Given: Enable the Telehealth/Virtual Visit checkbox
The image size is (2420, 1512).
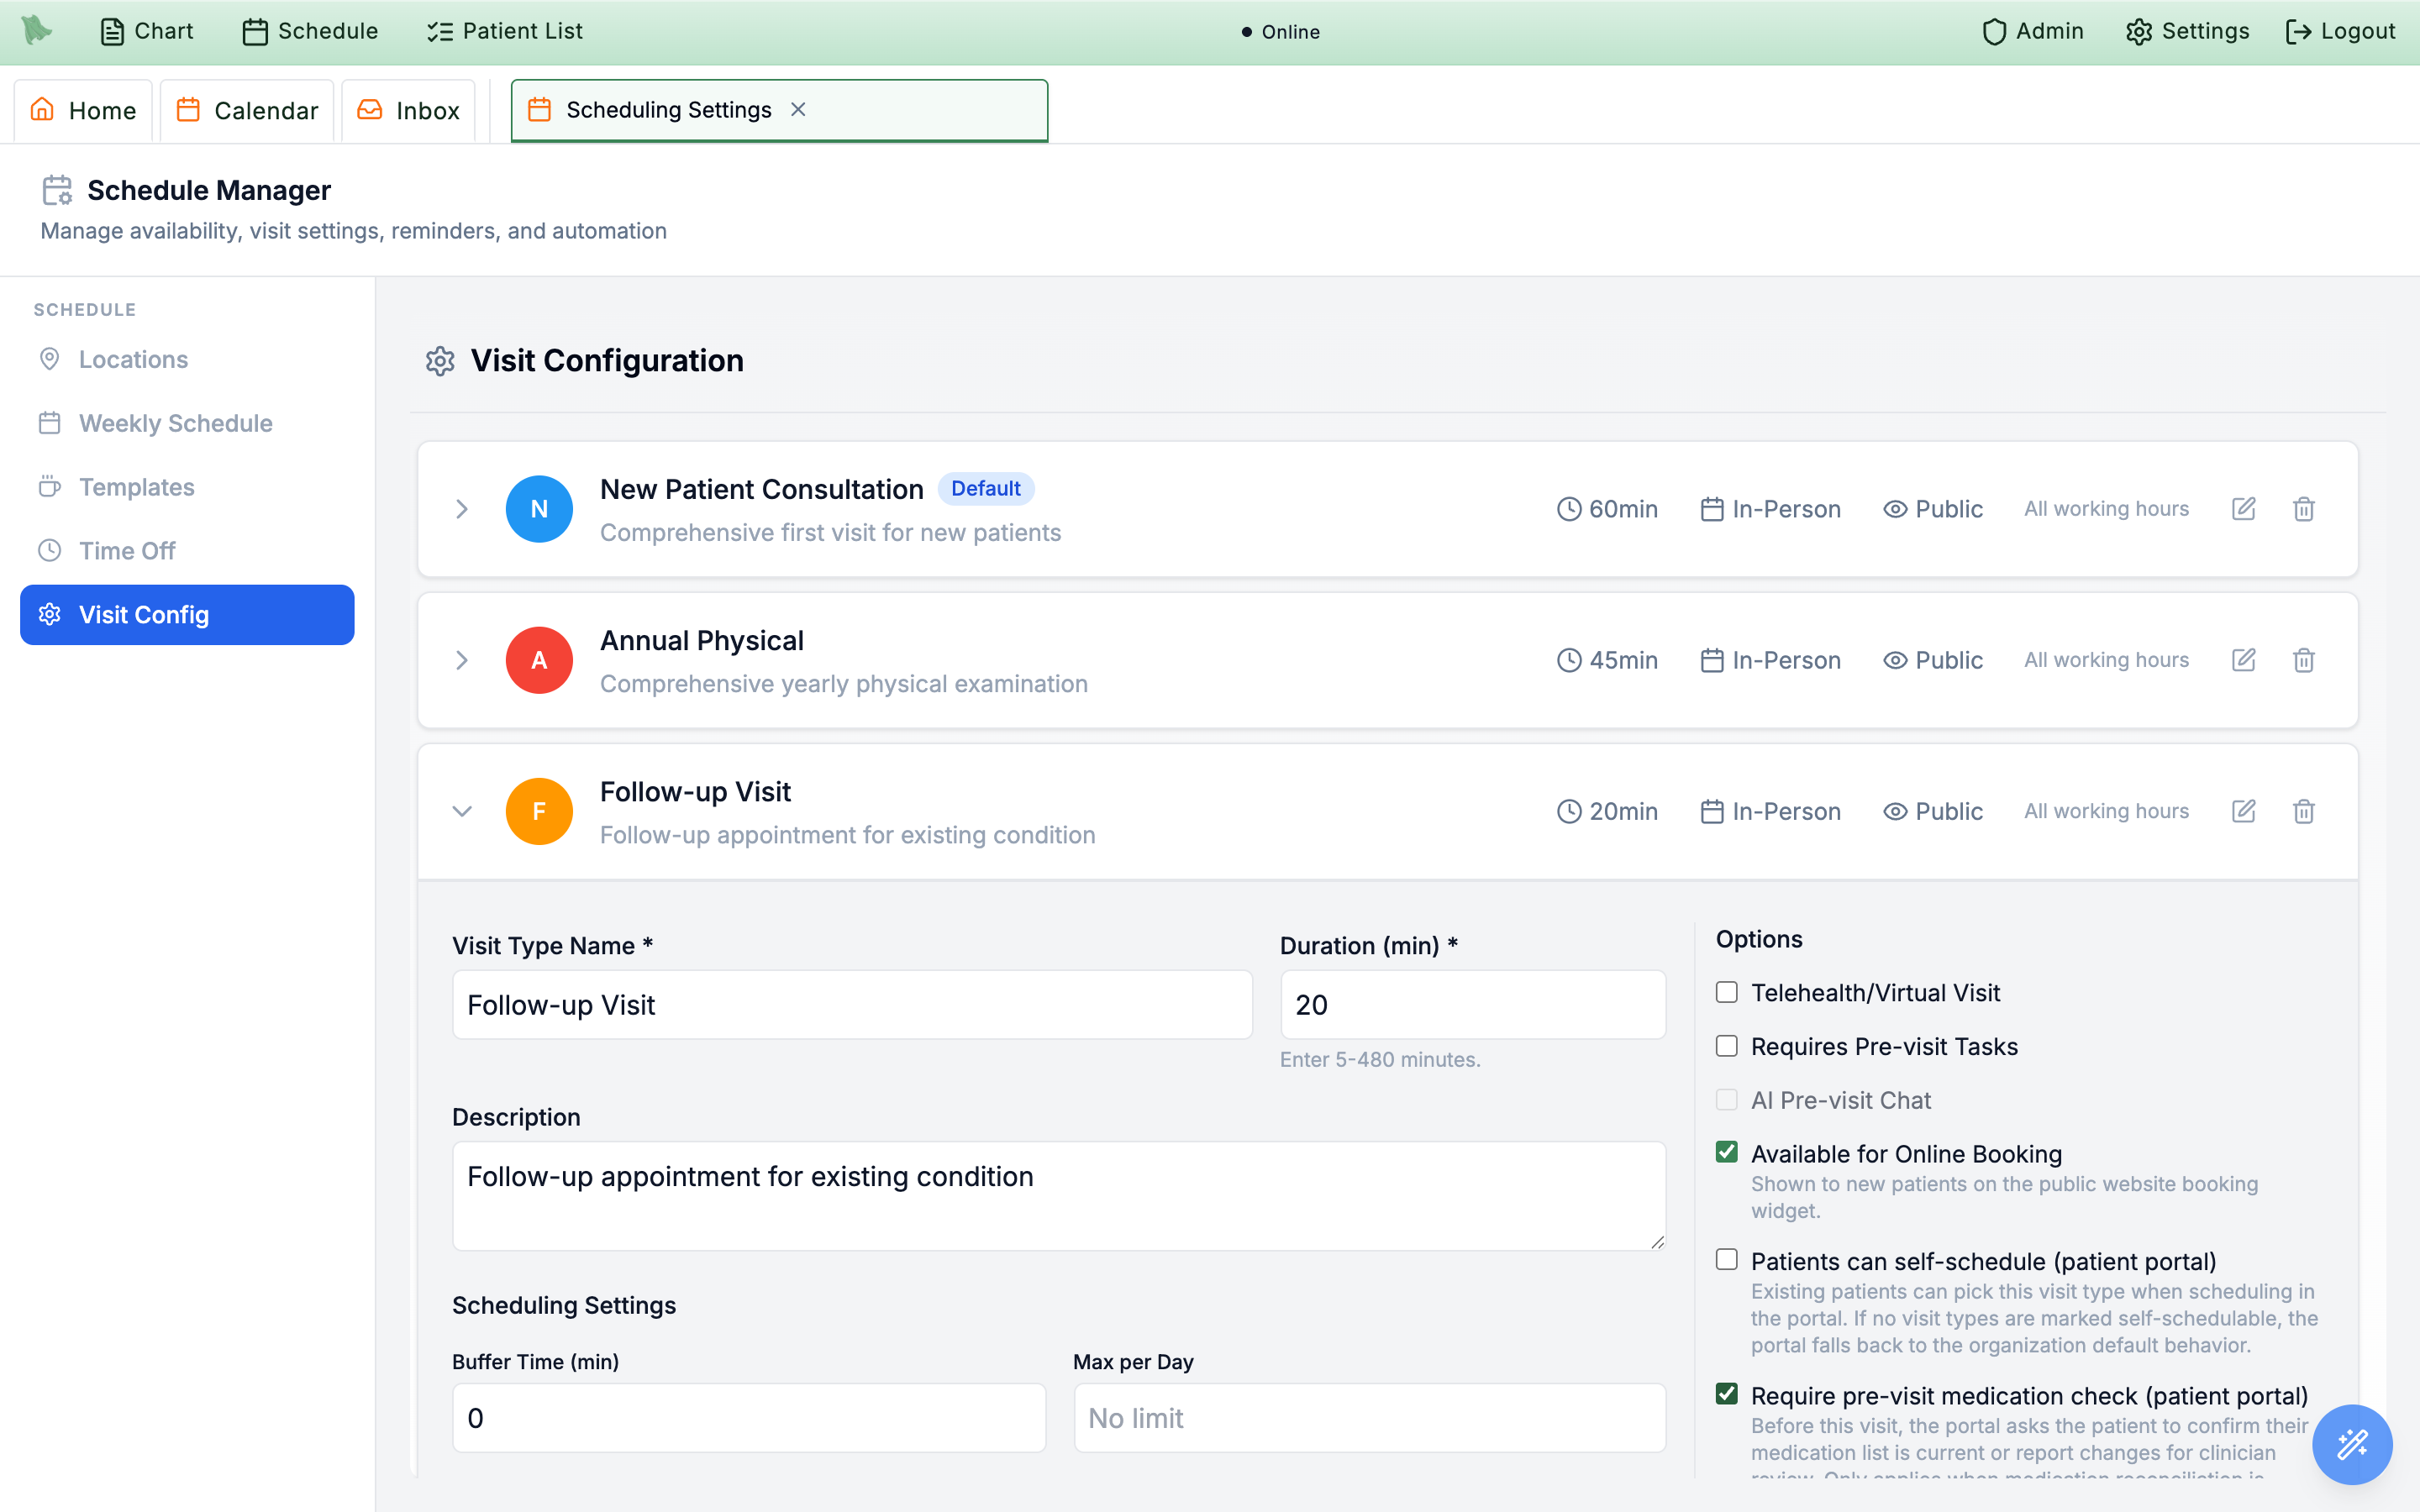Looking at the screenshot, I should tap(1727, 992).
